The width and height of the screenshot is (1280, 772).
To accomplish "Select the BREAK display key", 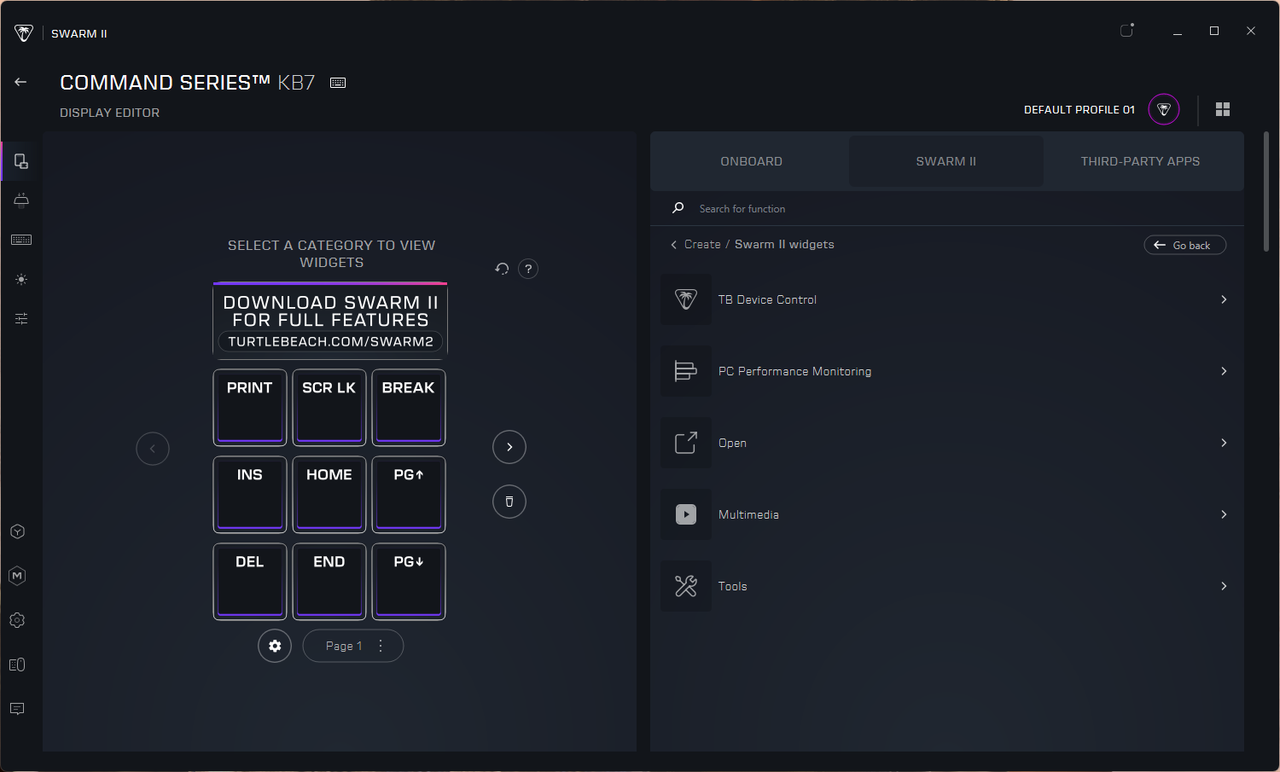I will click(x=409, y=408).
